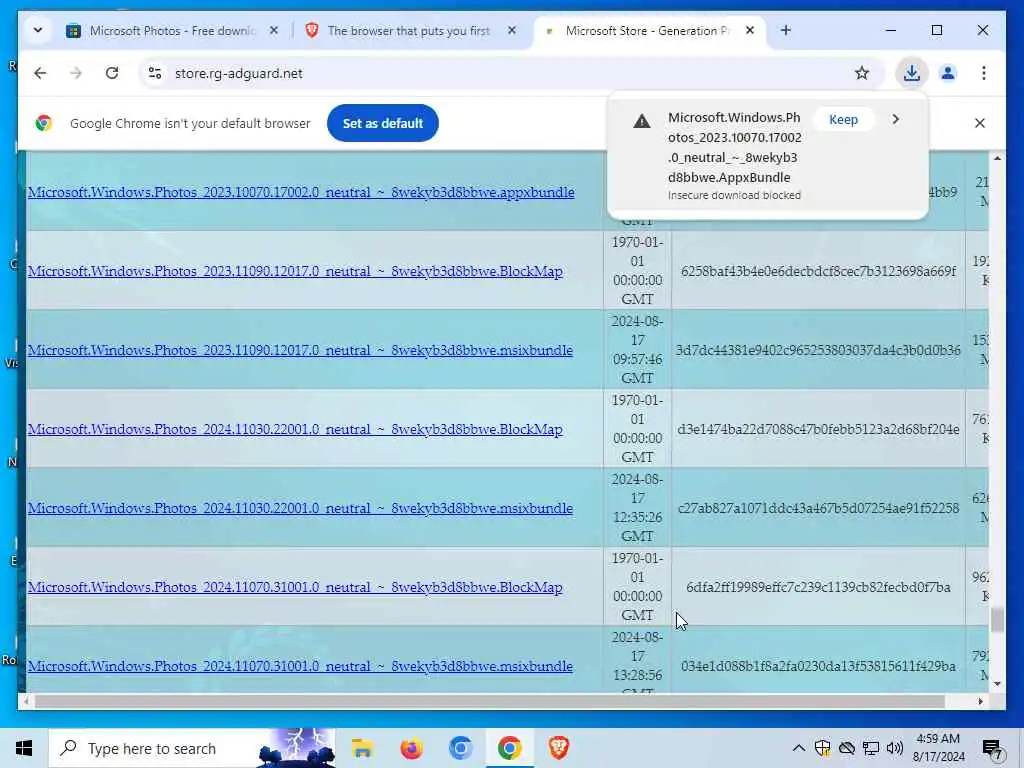1024x768 pixels.
Task: Switch to Google Chrome taskbar icon
Action: point(509,748)
